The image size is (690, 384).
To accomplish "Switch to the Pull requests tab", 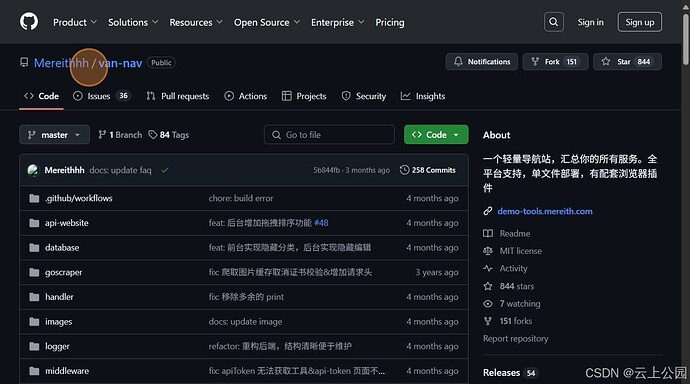I will (178, 96).
